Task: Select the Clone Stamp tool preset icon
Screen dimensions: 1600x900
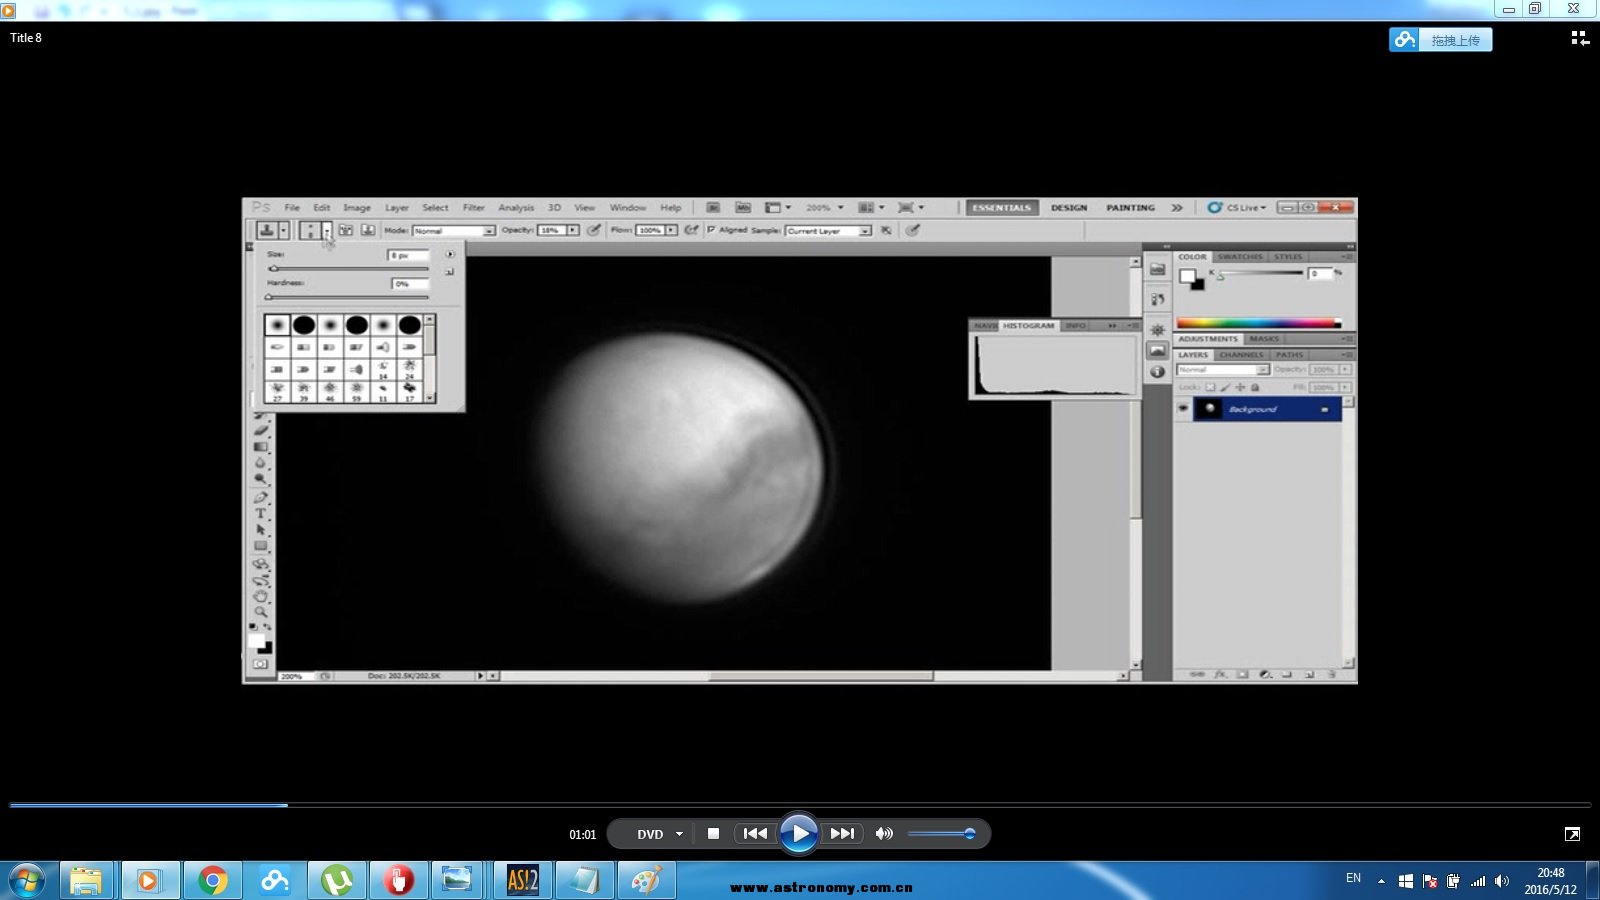Action: pyautogui.click(x=267, y=230)
